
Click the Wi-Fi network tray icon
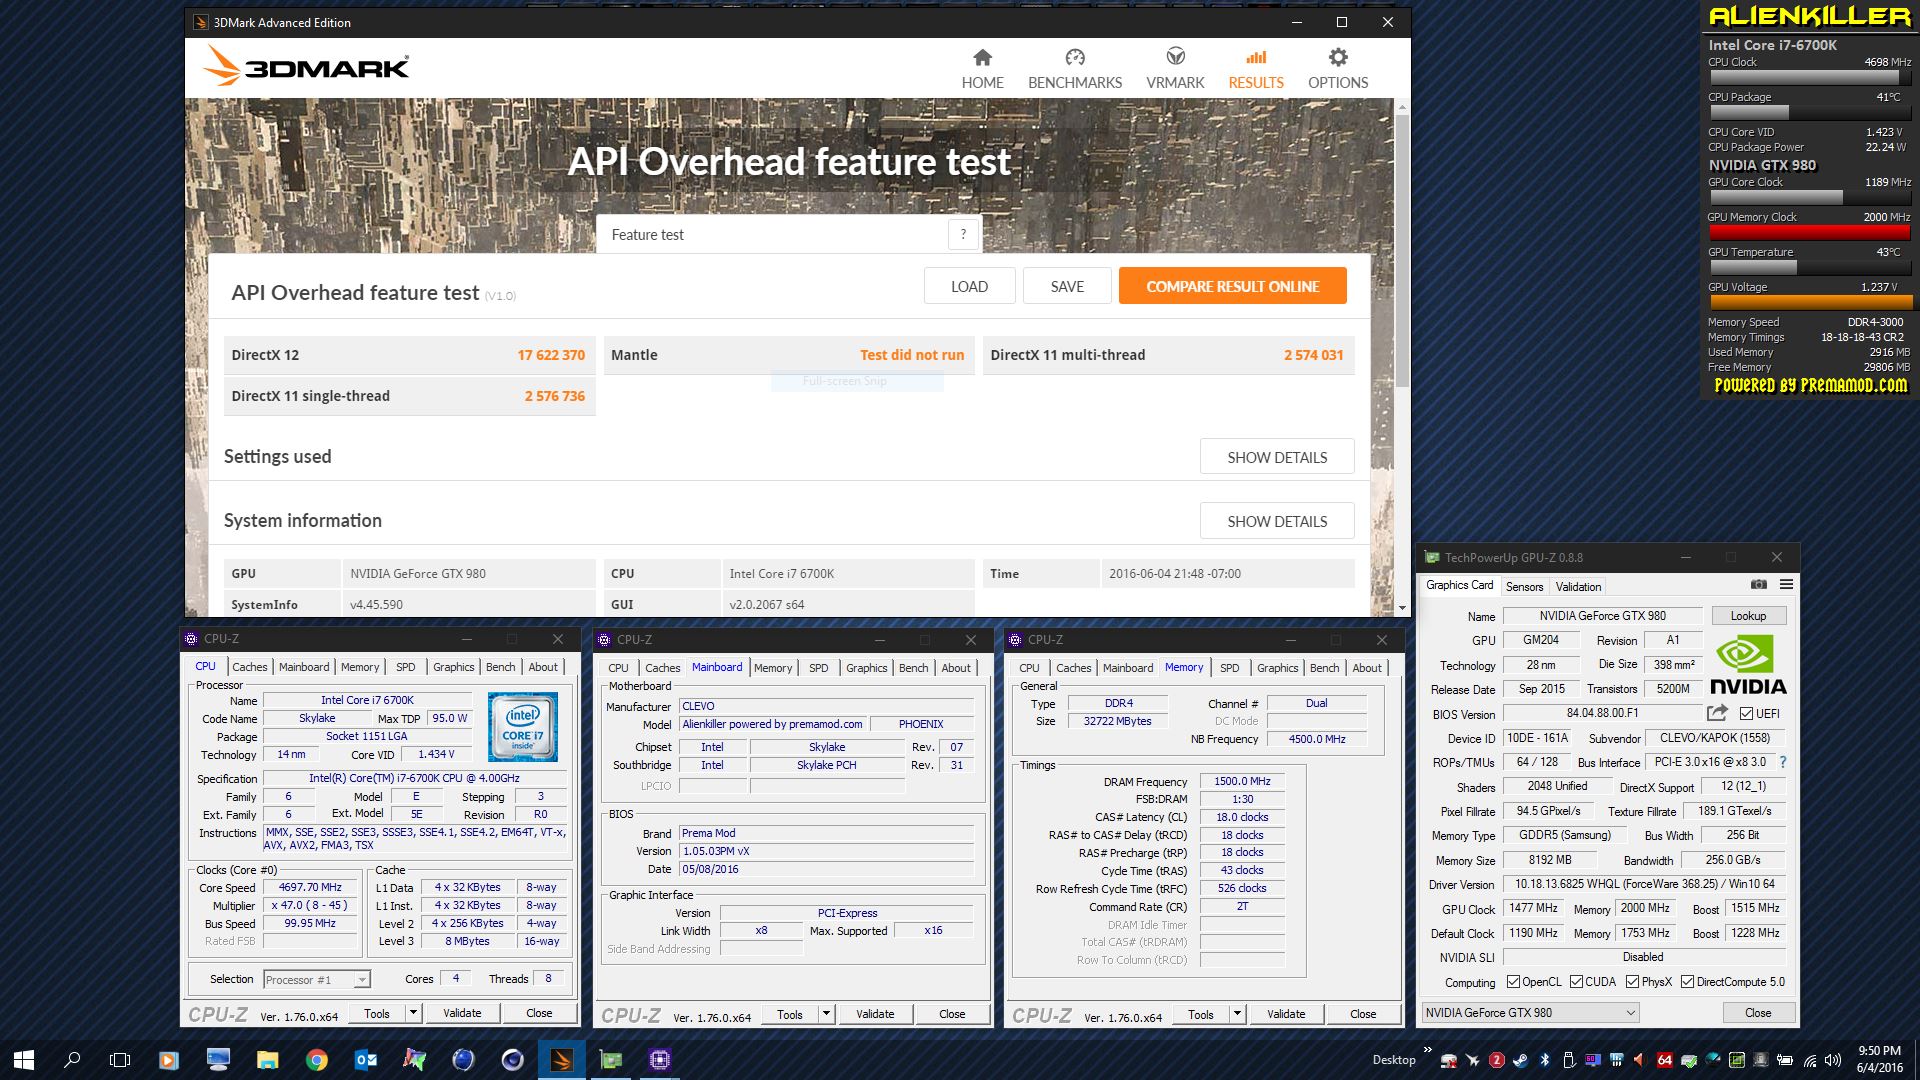(x=1810, y=1061)
